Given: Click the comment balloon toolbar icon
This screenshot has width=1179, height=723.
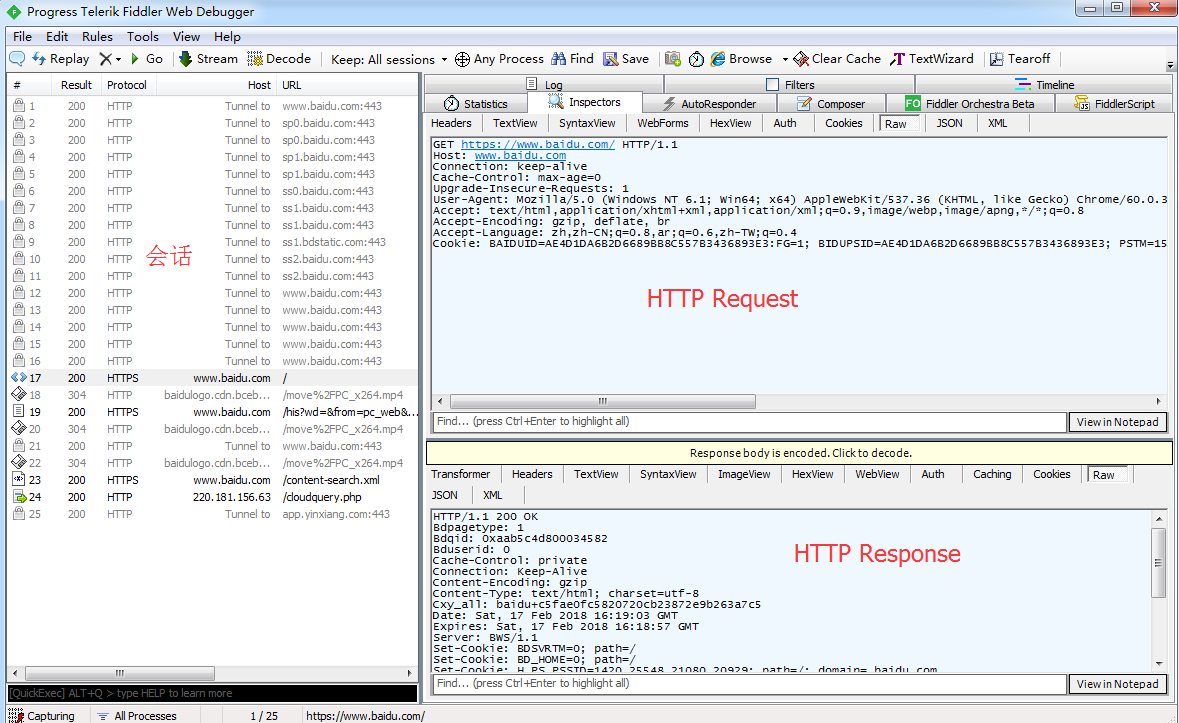Looking at the screenshot, I should [17, 59].
